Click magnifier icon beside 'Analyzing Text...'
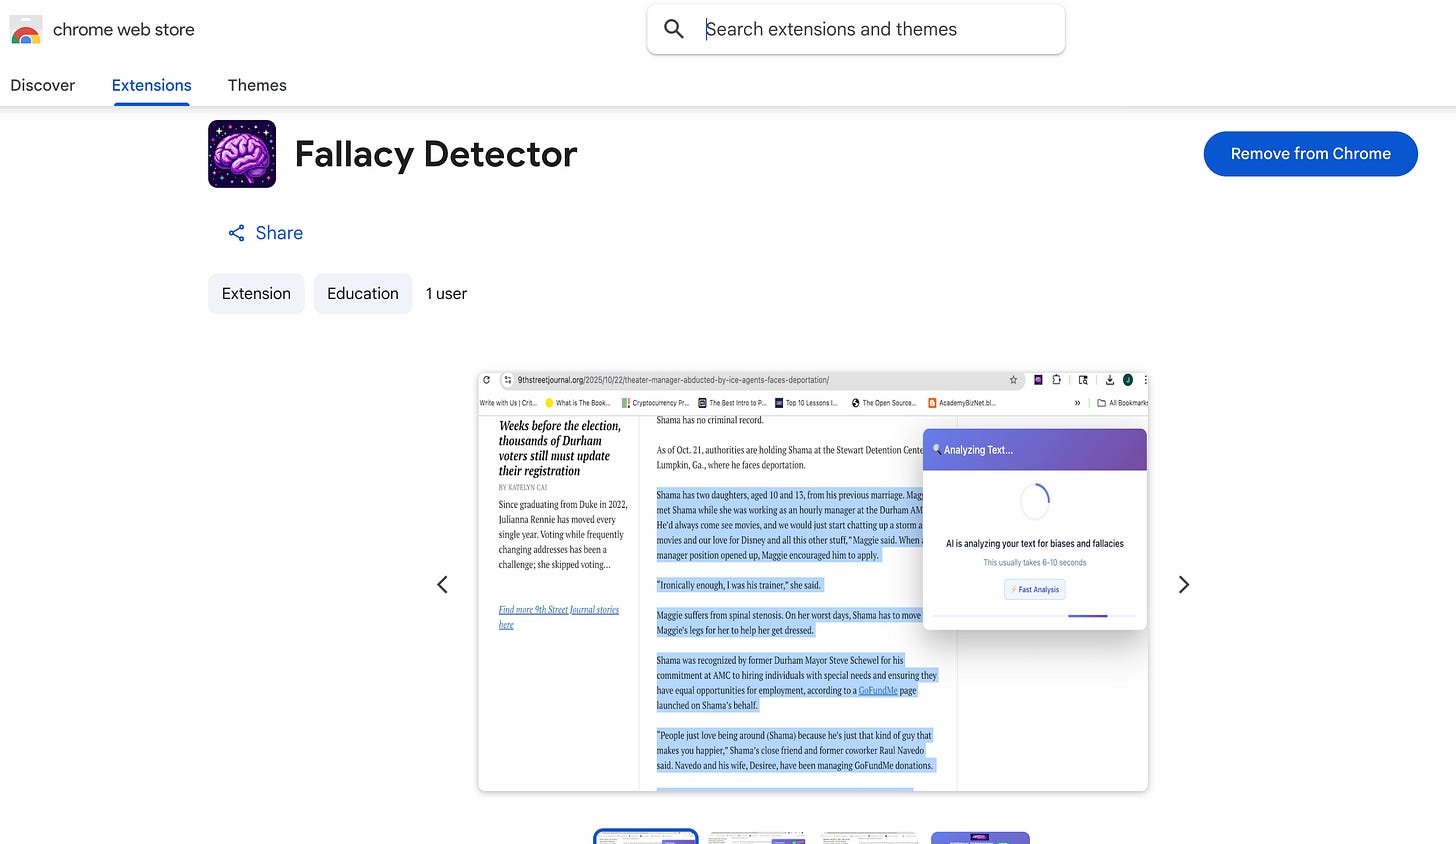 point(937,449)
